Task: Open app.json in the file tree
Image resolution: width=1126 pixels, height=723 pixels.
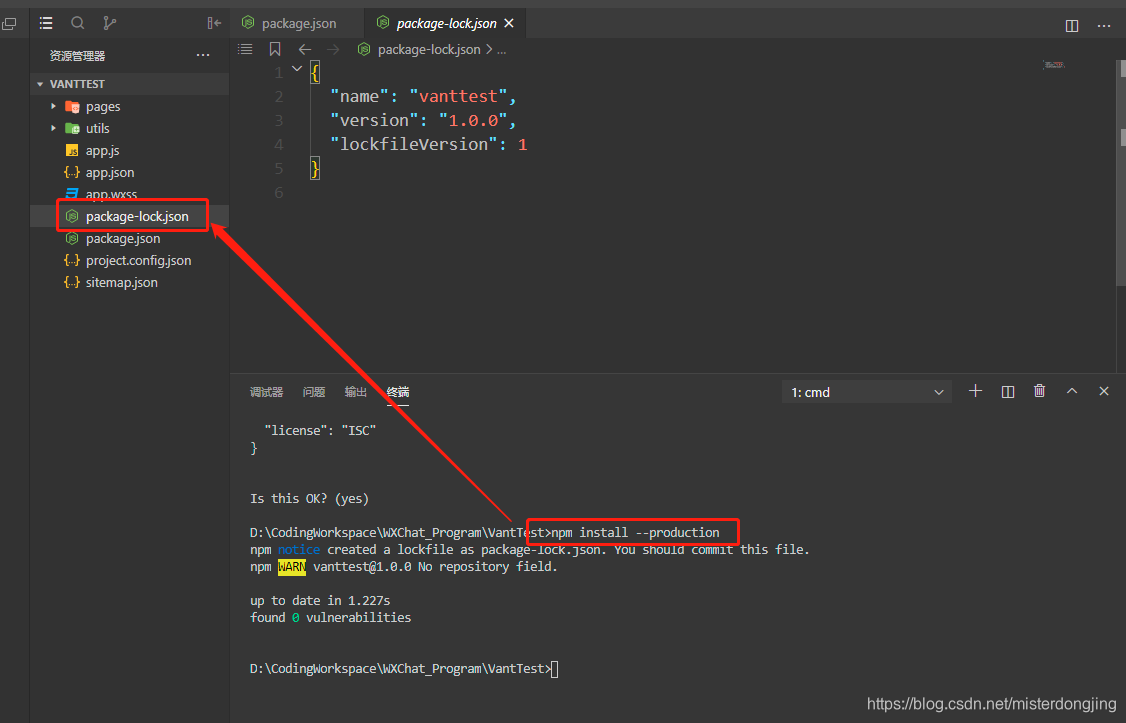Action: coord(129,172)
